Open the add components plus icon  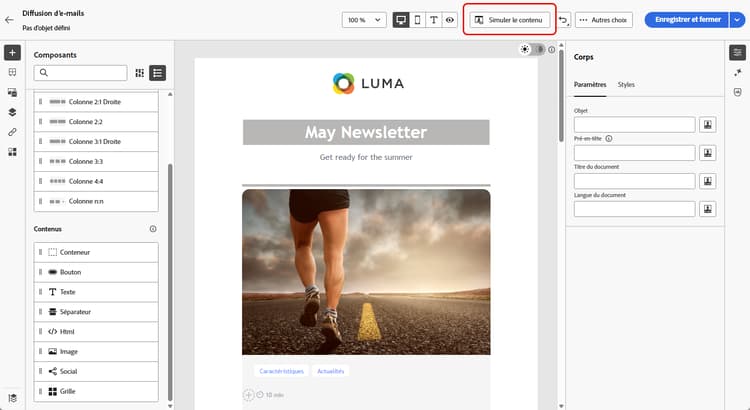pos(12,53)
